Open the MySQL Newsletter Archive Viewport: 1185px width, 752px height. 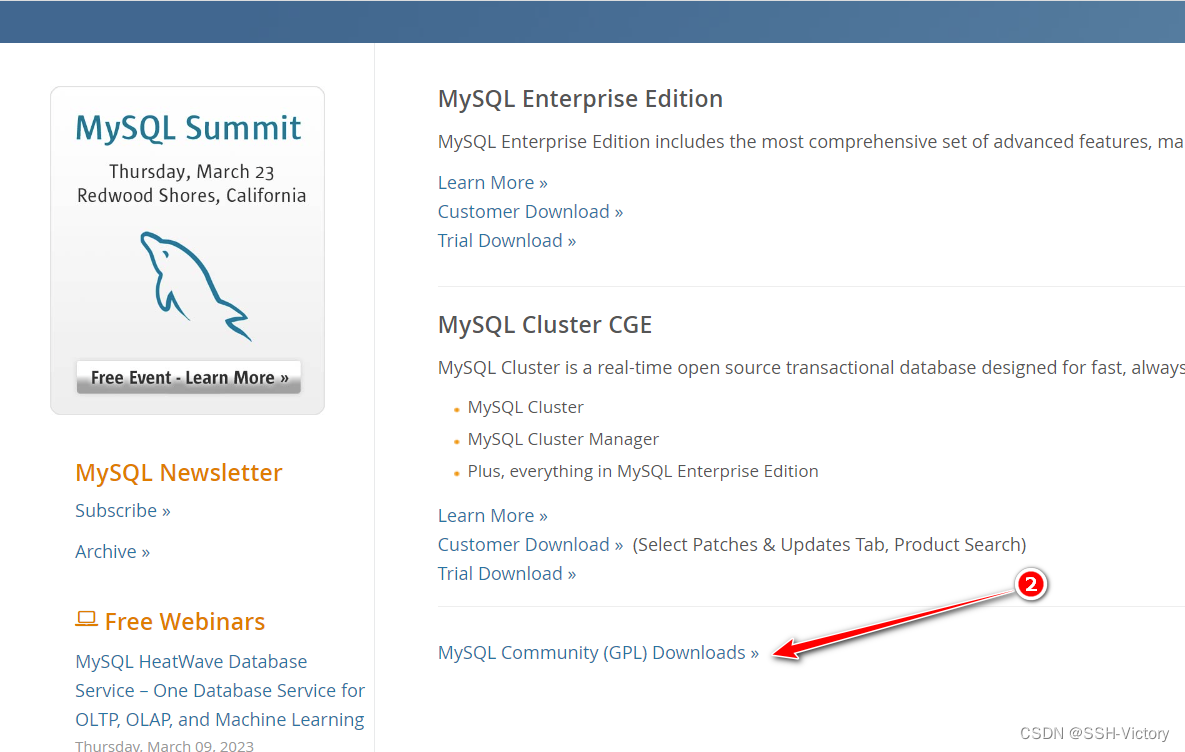(x=112, y=551)
